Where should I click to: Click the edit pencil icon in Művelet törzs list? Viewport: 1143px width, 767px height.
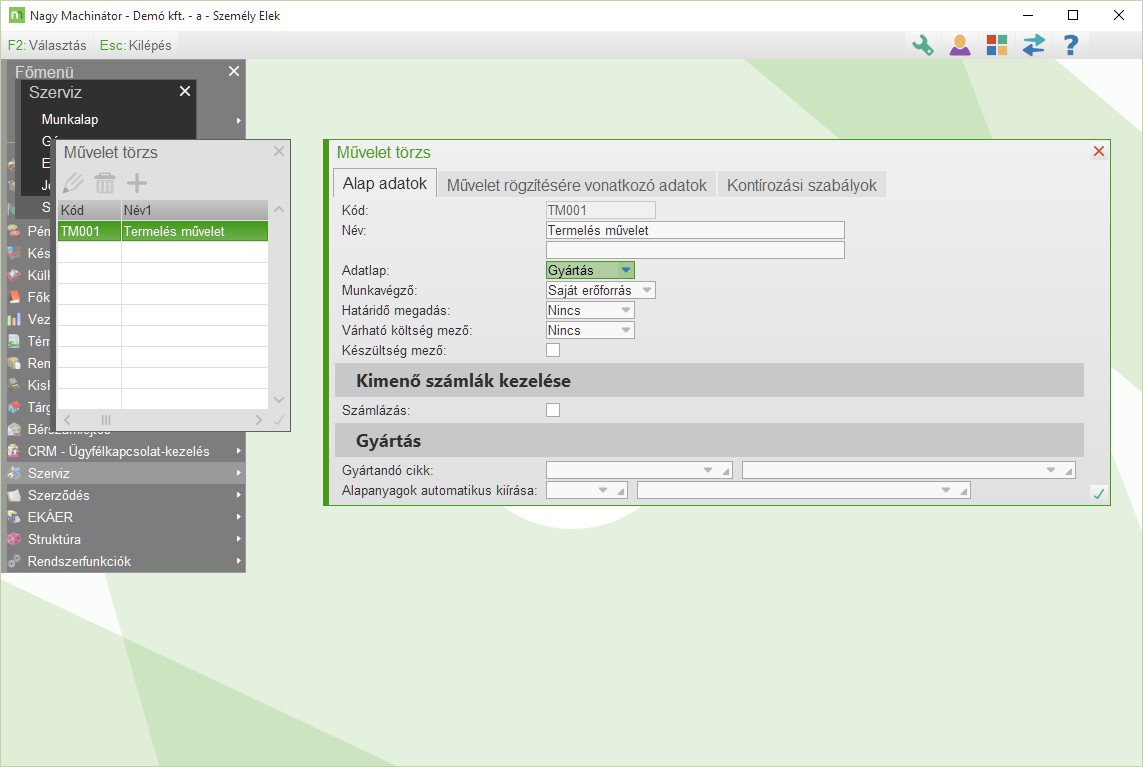(73, 182)
